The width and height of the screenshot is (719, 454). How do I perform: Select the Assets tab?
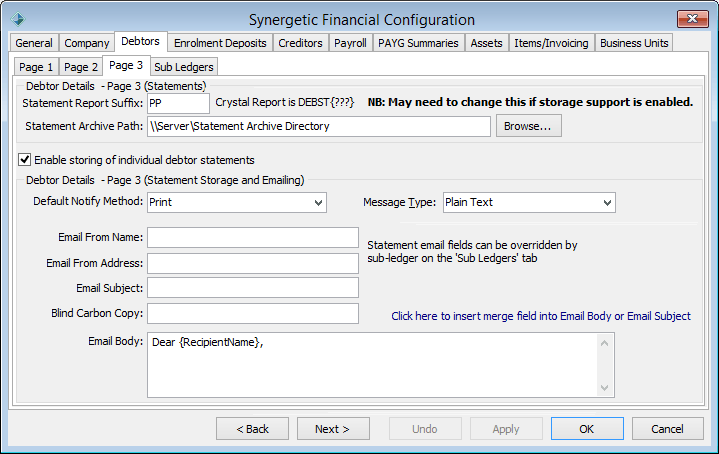click(487, 43)
